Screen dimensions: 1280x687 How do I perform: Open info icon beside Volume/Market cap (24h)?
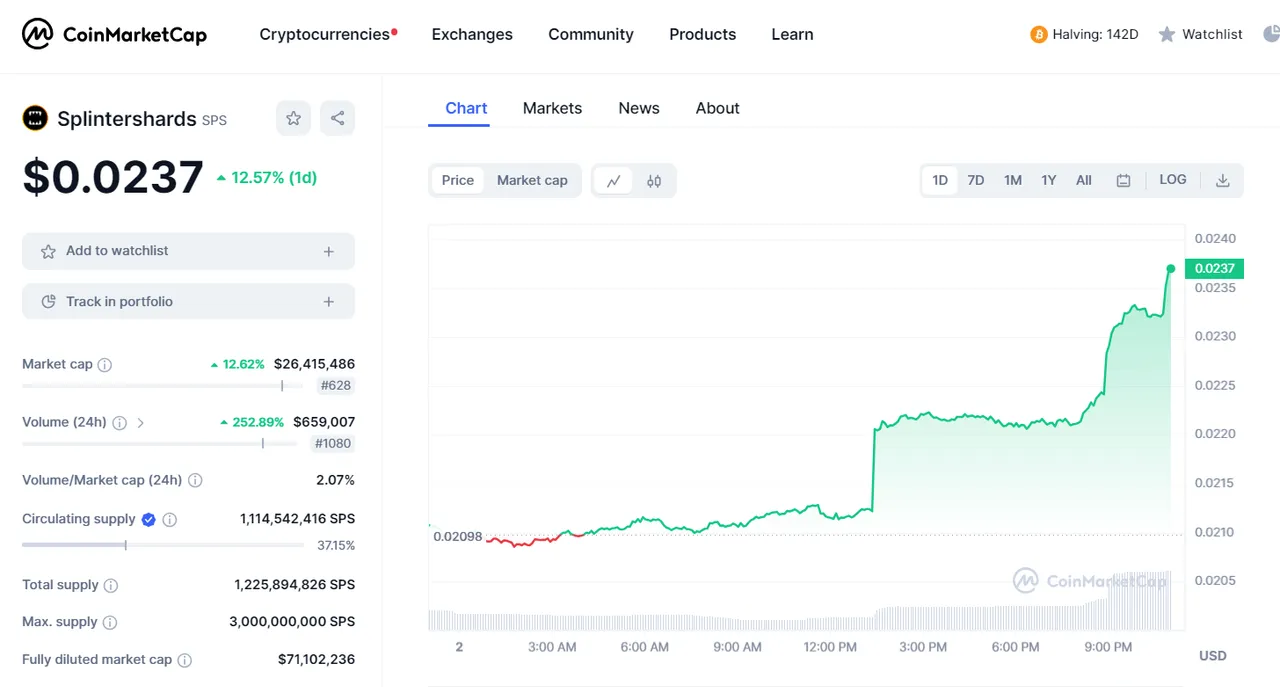(x=195, y=480)
